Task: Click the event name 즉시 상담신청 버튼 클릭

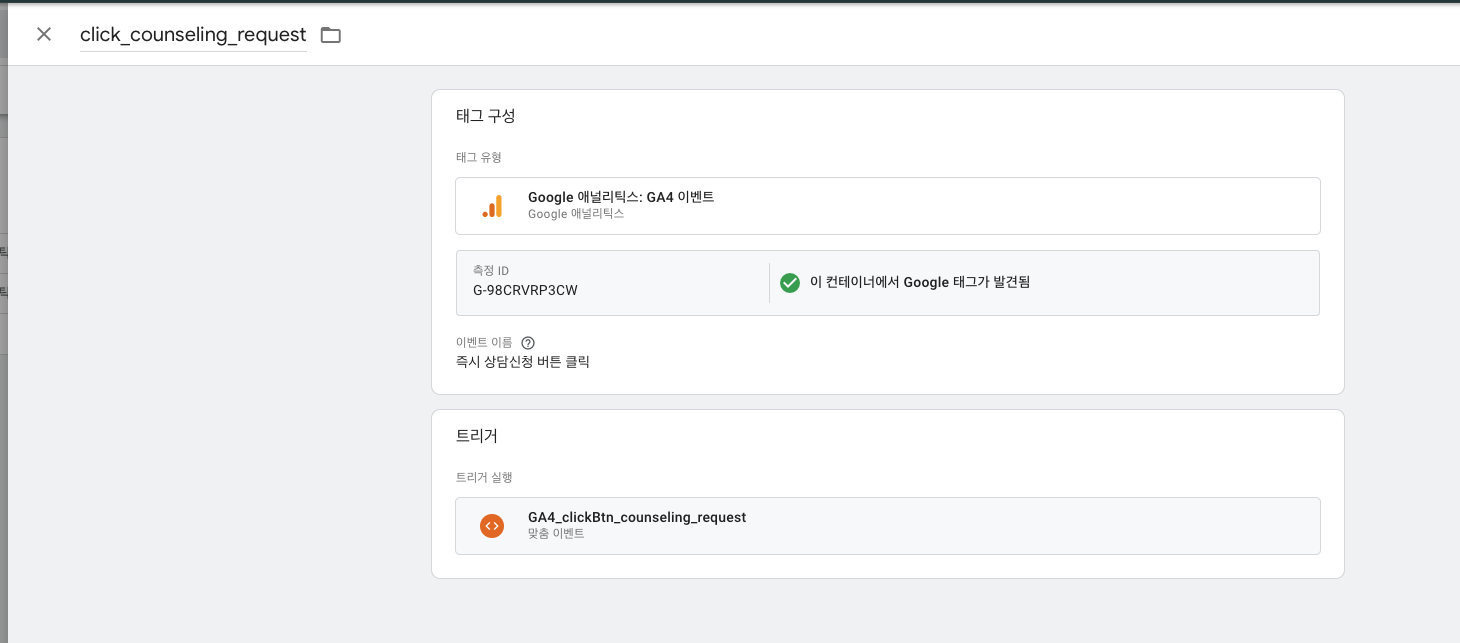Action: click(x=522, y=362)
